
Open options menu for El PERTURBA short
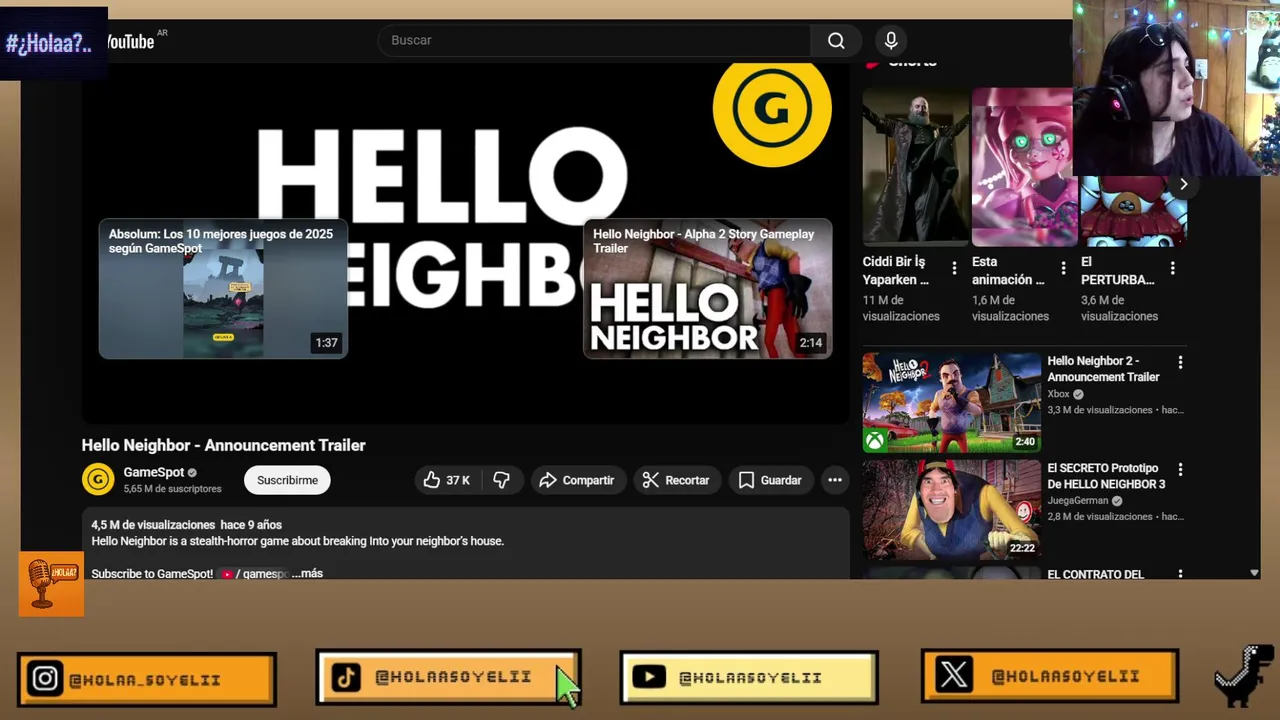(1172, 268)
